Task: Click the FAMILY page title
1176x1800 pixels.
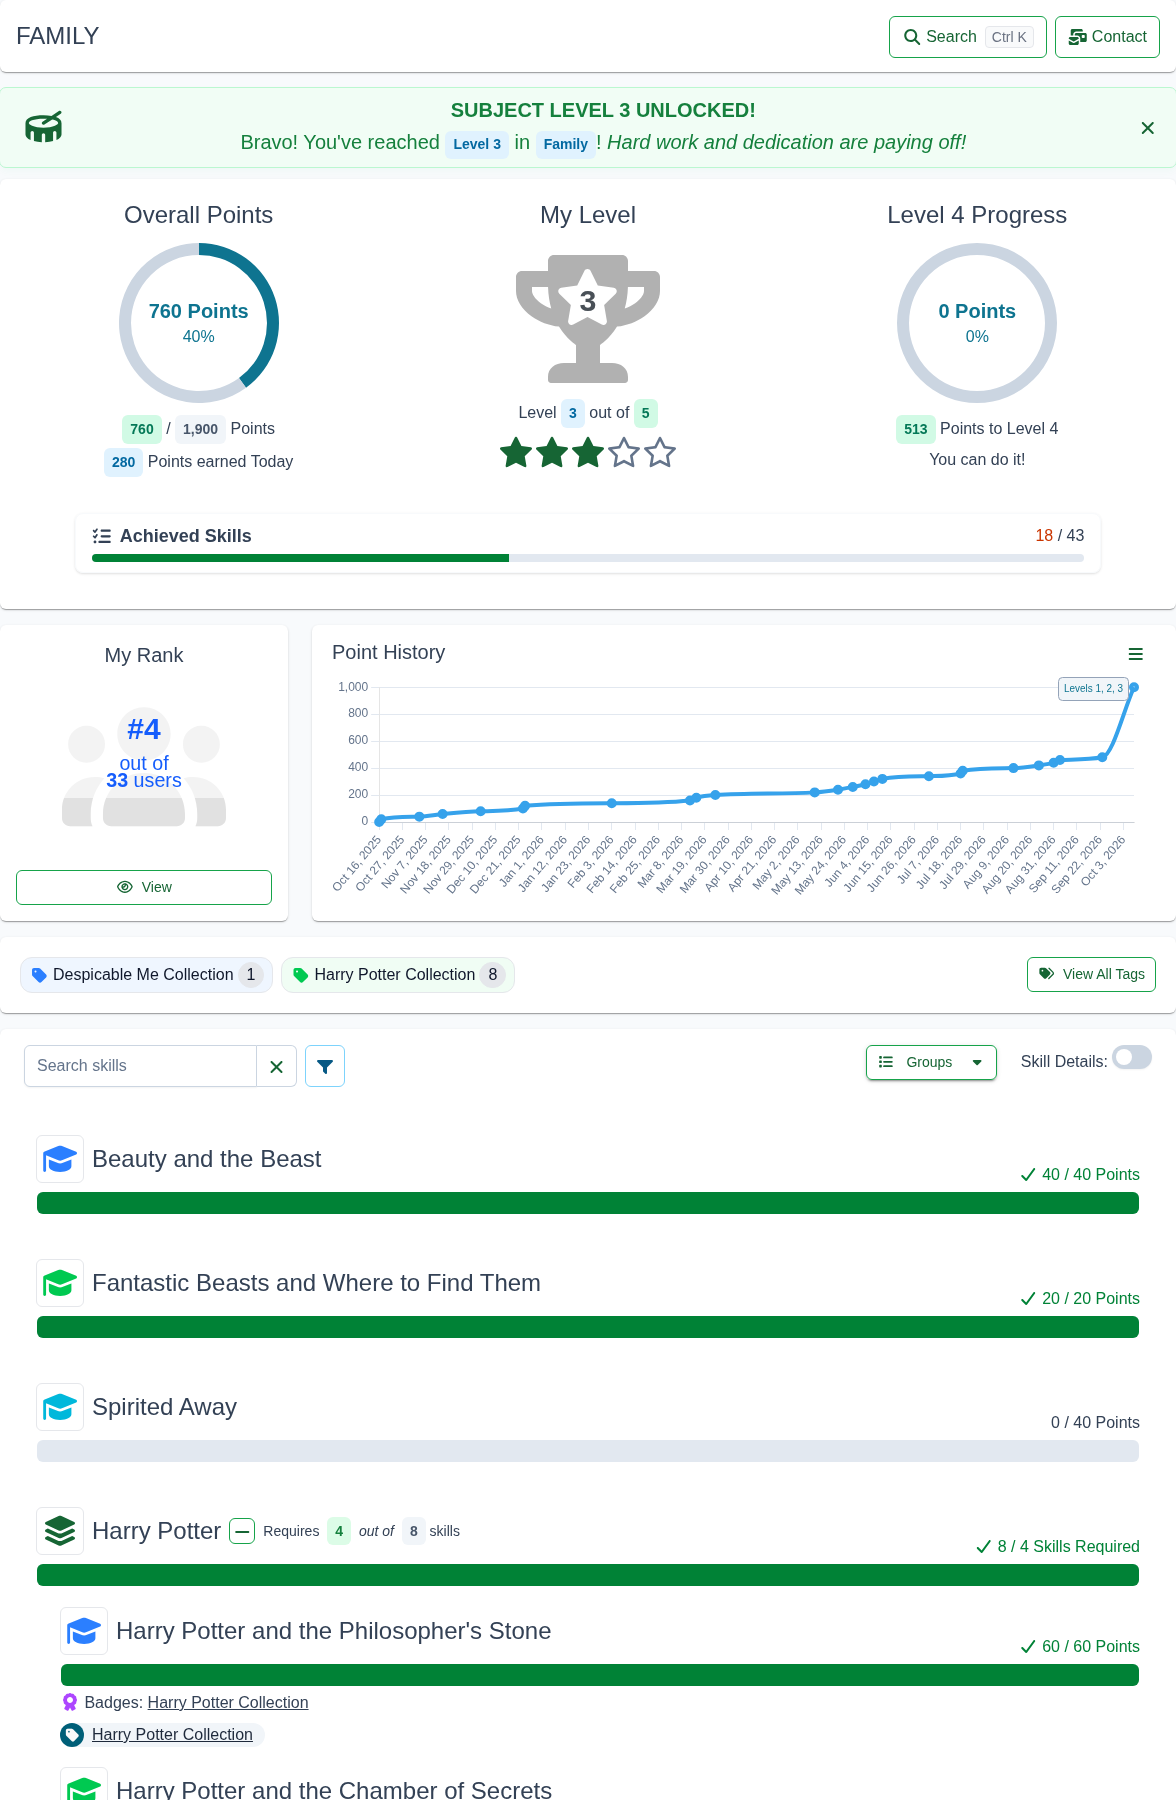Action: (x=58, y=36)
